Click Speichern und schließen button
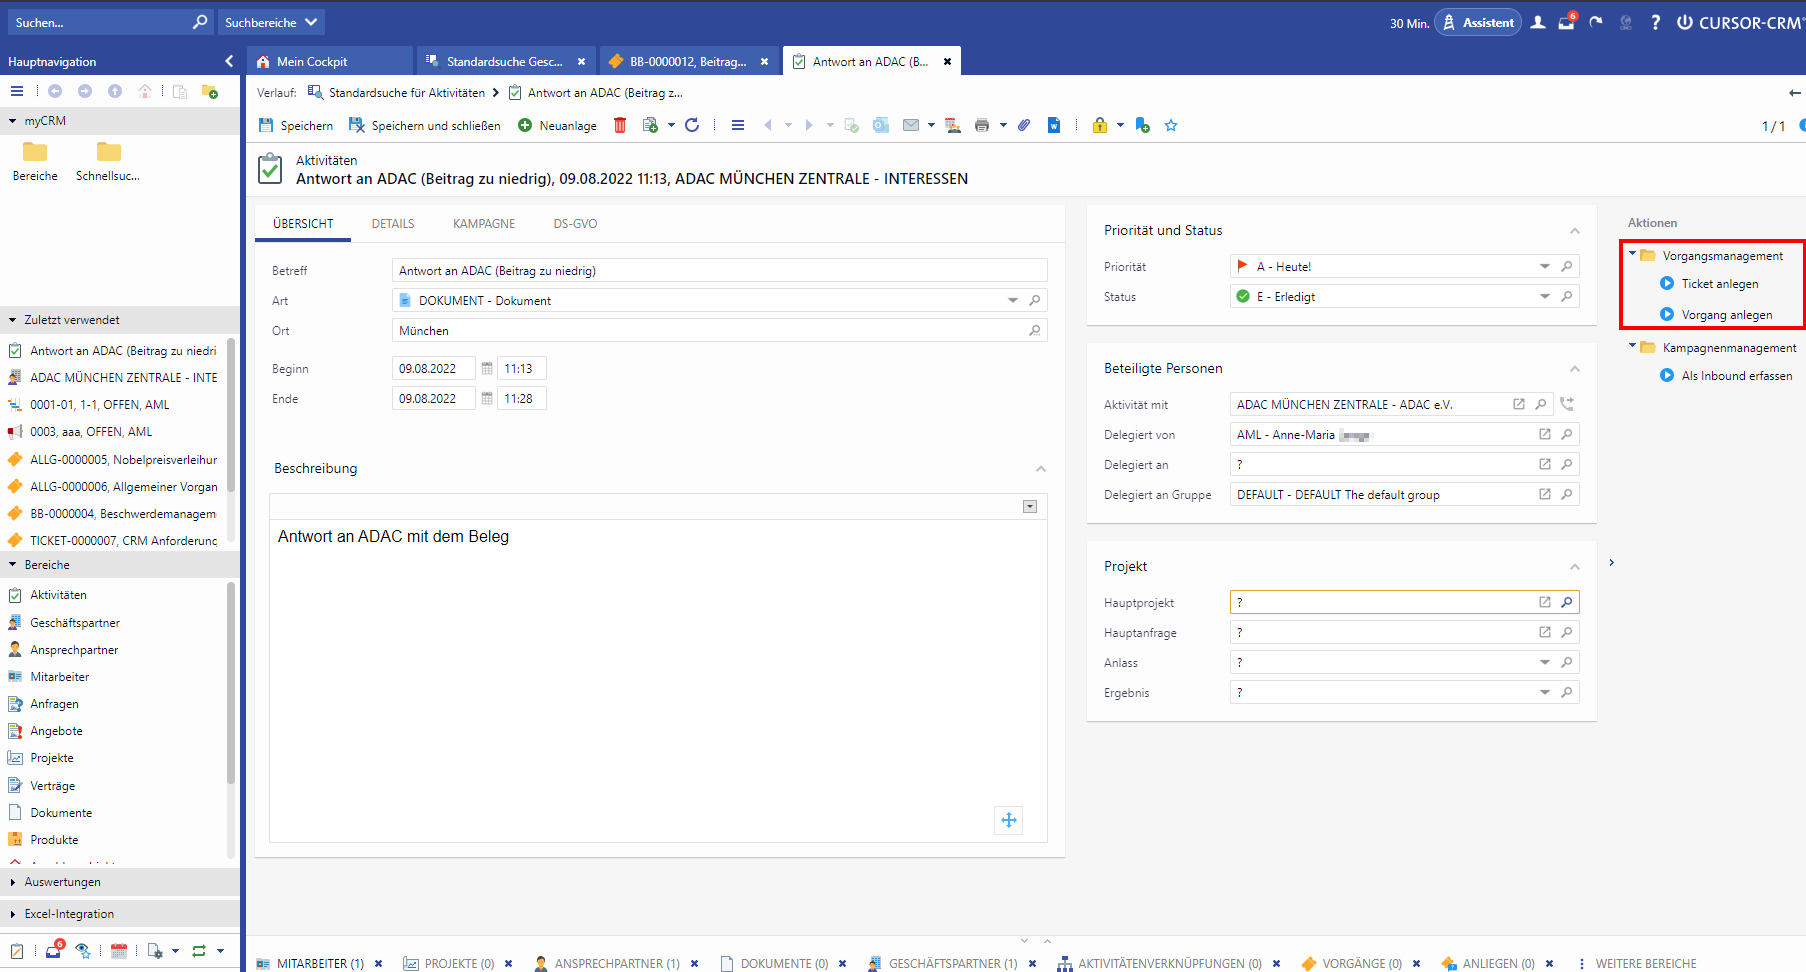The width and height of the screenshot is (1806, 972). tap(425, 126)
